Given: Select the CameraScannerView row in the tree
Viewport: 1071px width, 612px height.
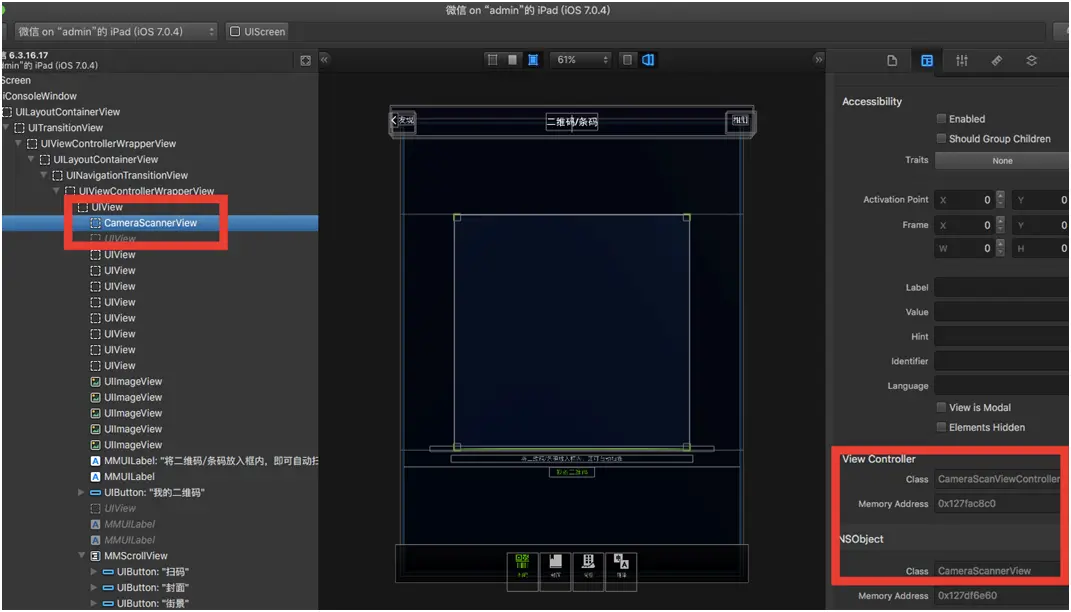Looking at the screenshot, I should [x=160, y=223].
